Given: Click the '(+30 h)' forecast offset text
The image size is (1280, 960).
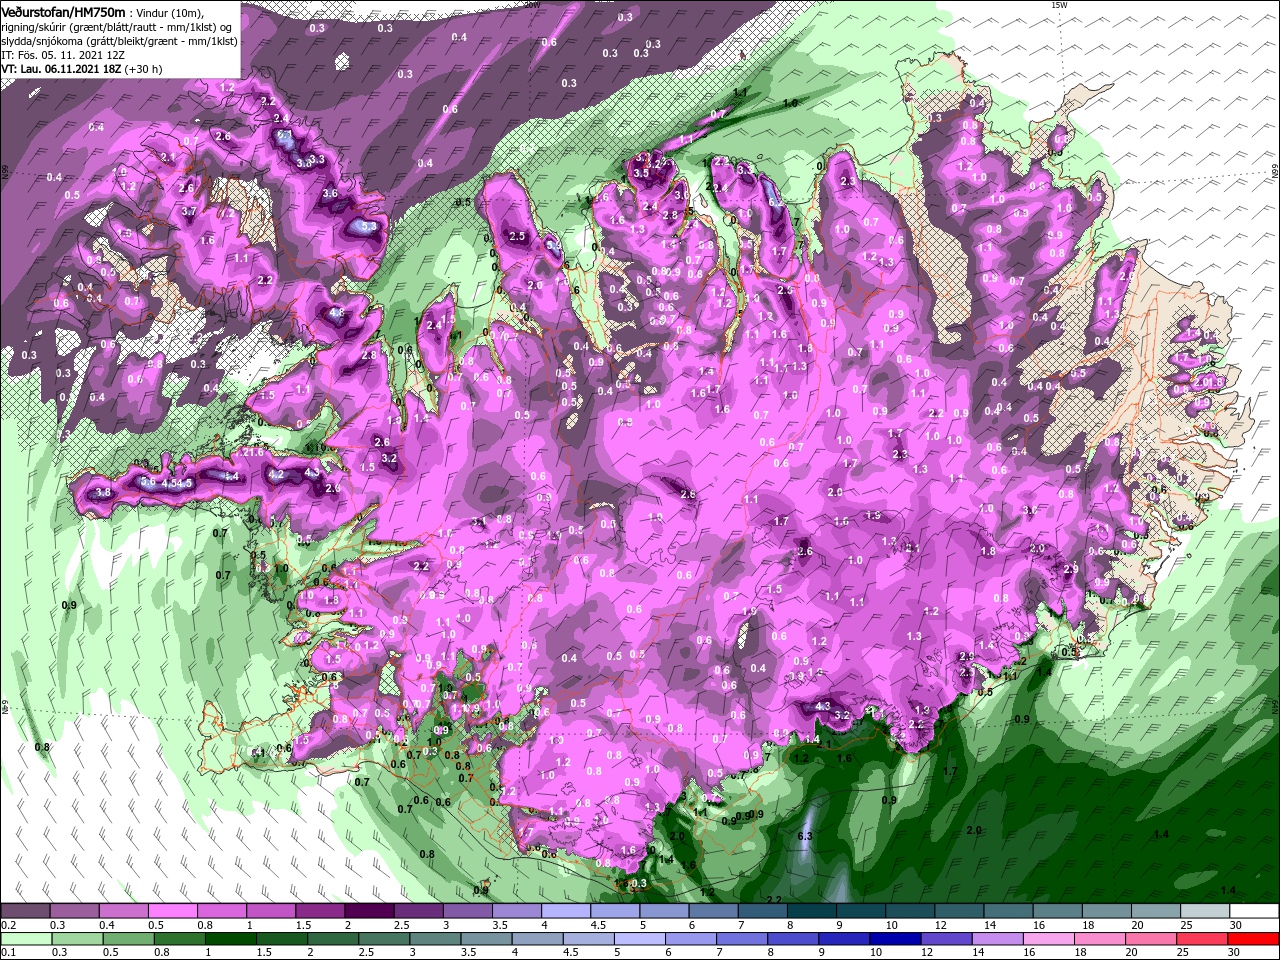Looking at the screenshot, I should tap(144, 70).
